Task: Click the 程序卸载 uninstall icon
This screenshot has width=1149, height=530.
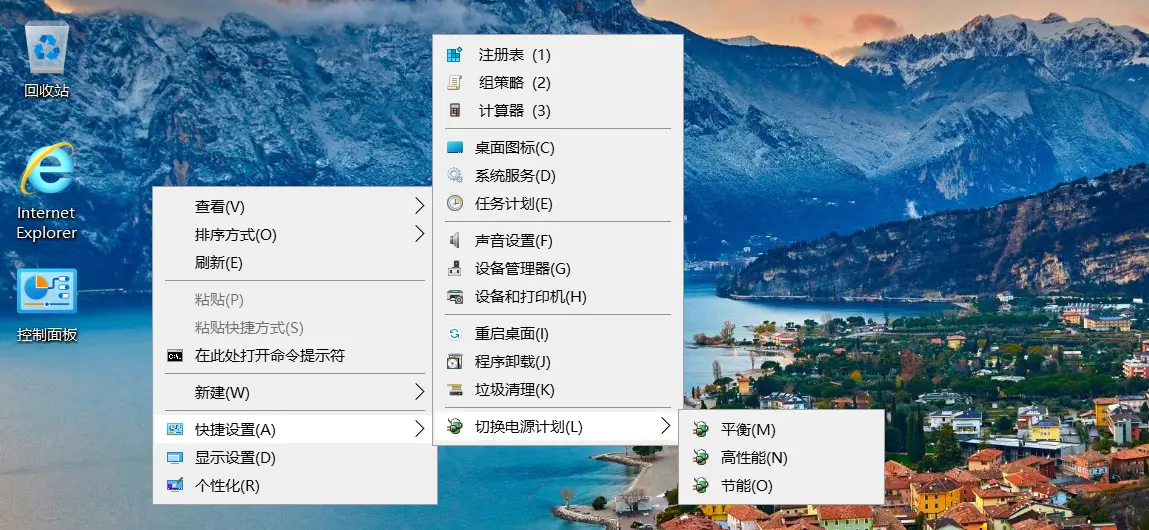Action: pos(455,361)
